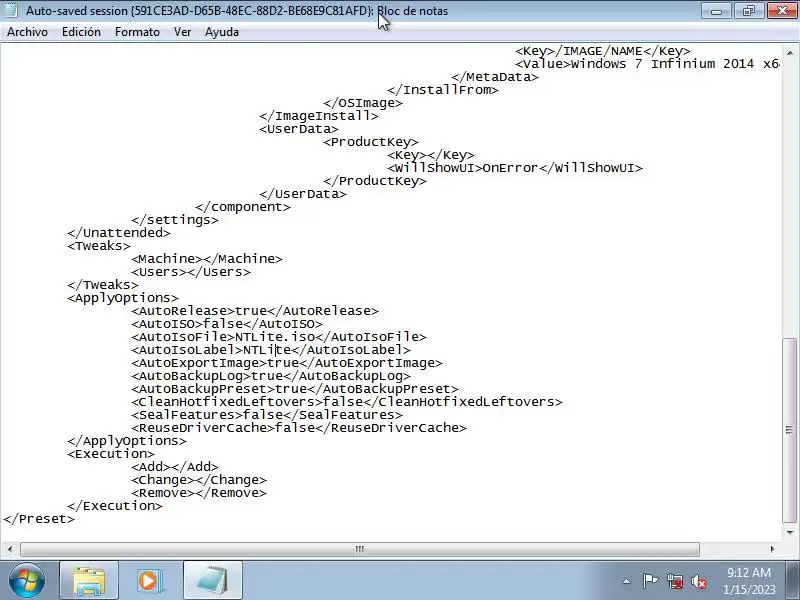Click the closing </component> tag
Screen dimensions: 800x600
click(x=242, y=207)
